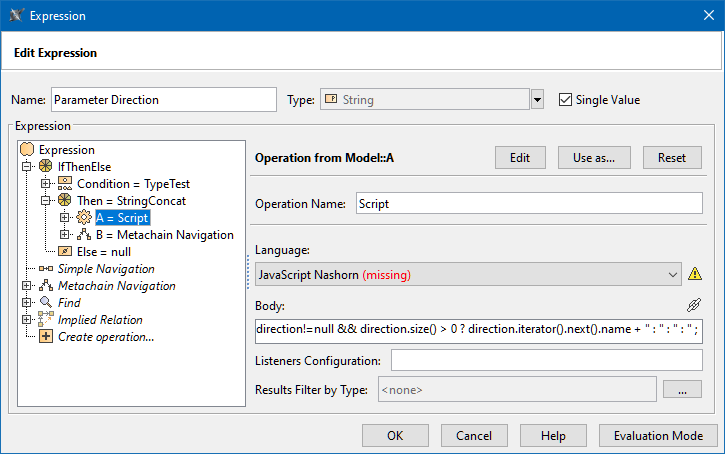Select the Else = null tree item
The image size is (725, 454).
(103, 252)
